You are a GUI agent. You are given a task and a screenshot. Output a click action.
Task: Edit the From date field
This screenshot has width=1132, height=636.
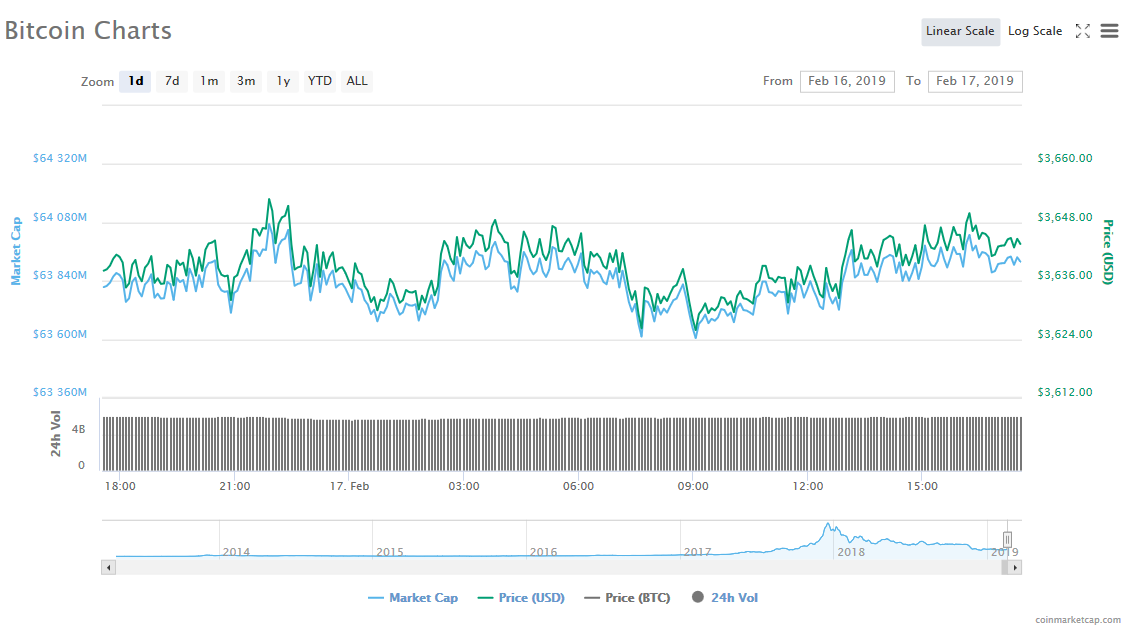847,81
